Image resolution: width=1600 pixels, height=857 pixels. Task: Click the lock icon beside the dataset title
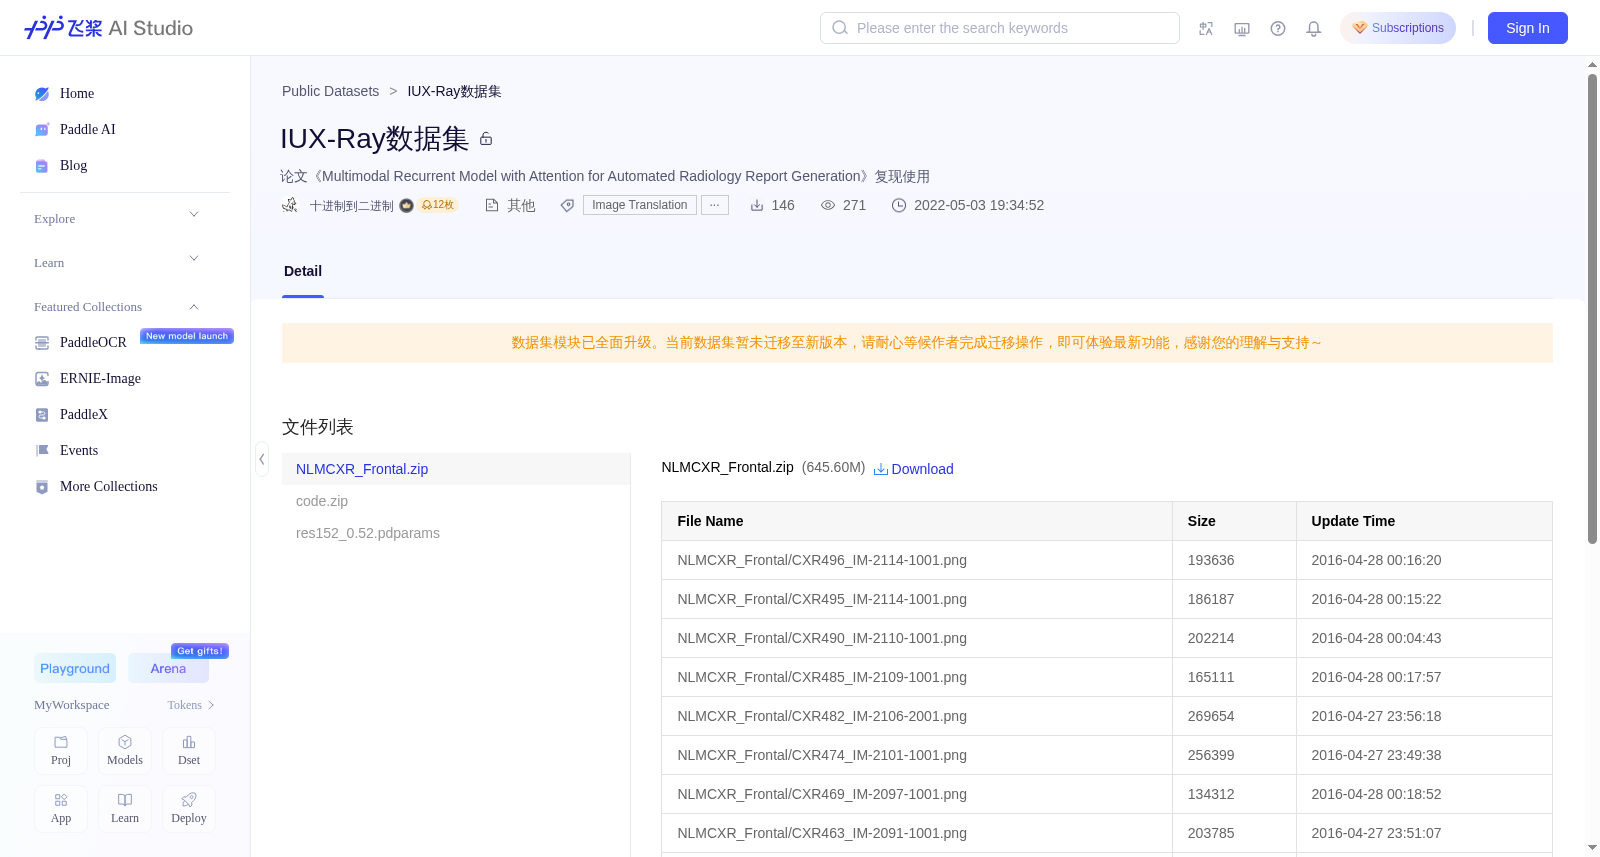pyautogui.click(x=486, y=139)
